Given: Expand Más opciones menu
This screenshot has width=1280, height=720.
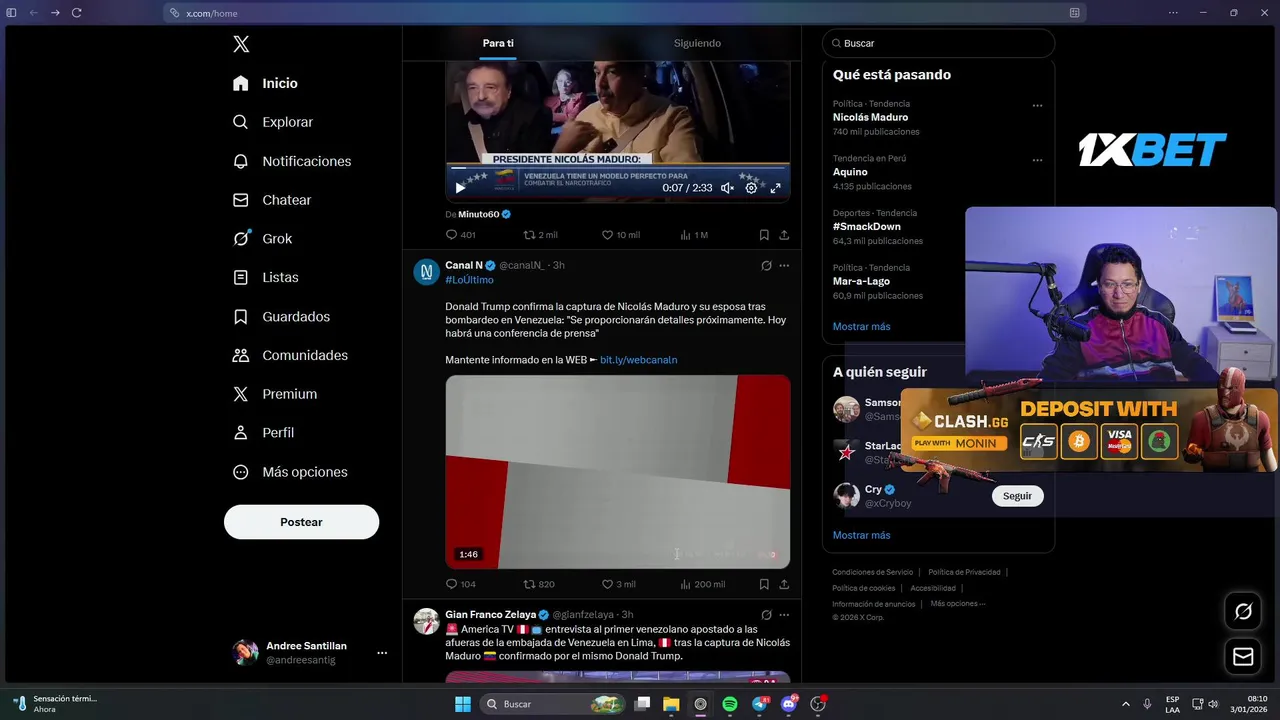Looking at the screenshot, I should point(291,472).
